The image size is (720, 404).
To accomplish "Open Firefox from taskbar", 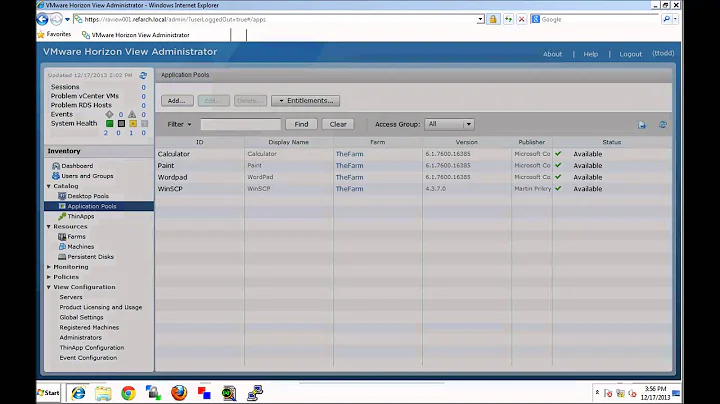I will (179, 393).
